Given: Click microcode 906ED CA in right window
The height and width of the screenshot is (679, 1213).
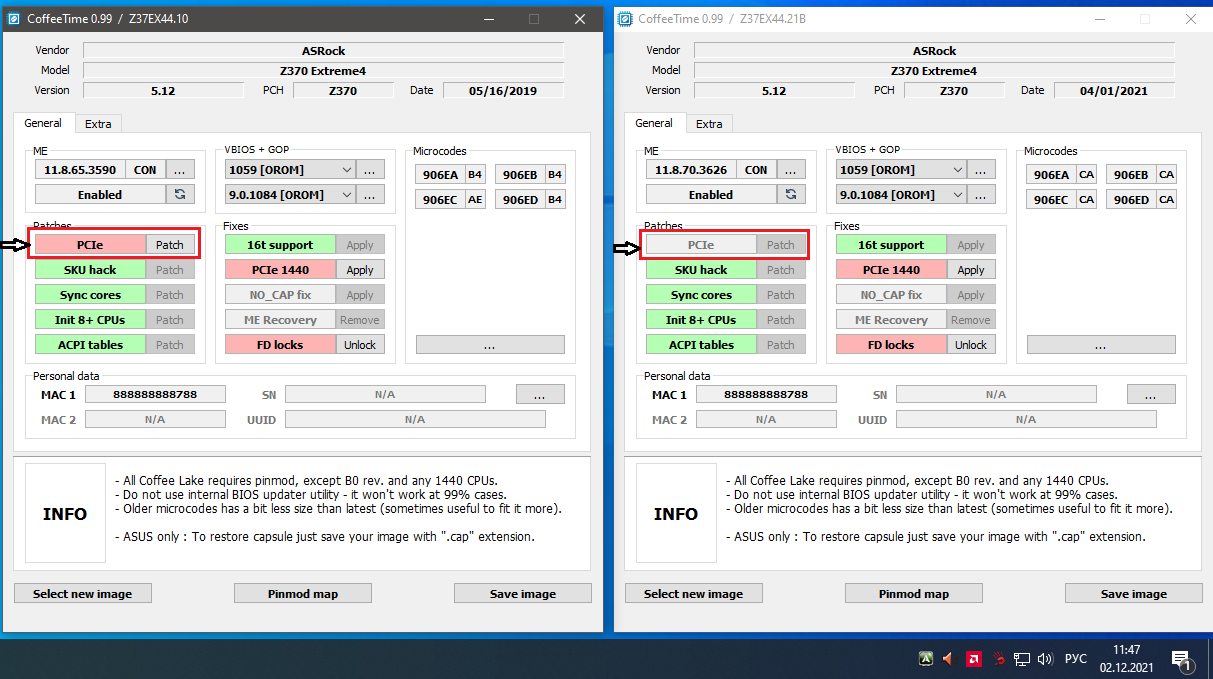Looking at the screenshot, I should (1141, 200).
